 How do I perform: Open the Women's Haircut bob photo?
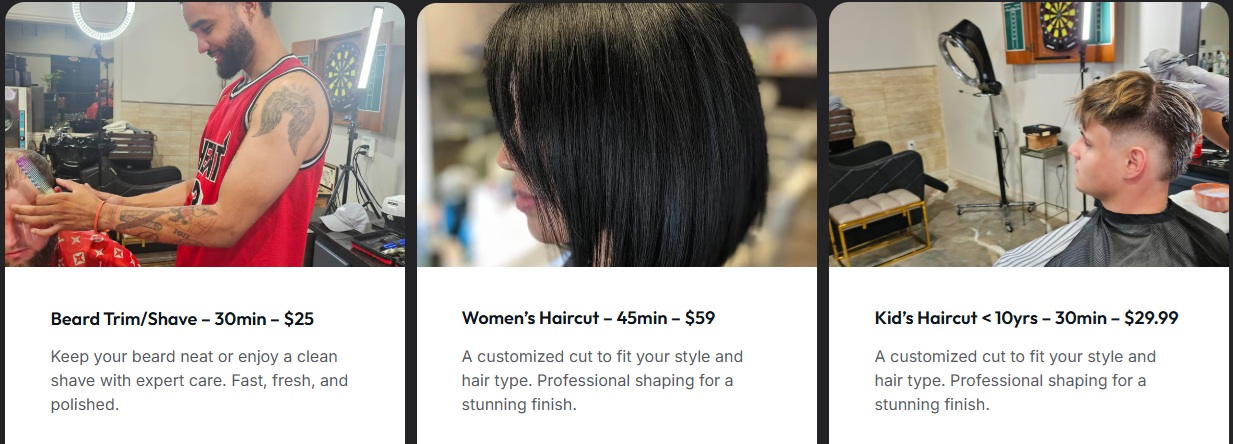(617, 134)
